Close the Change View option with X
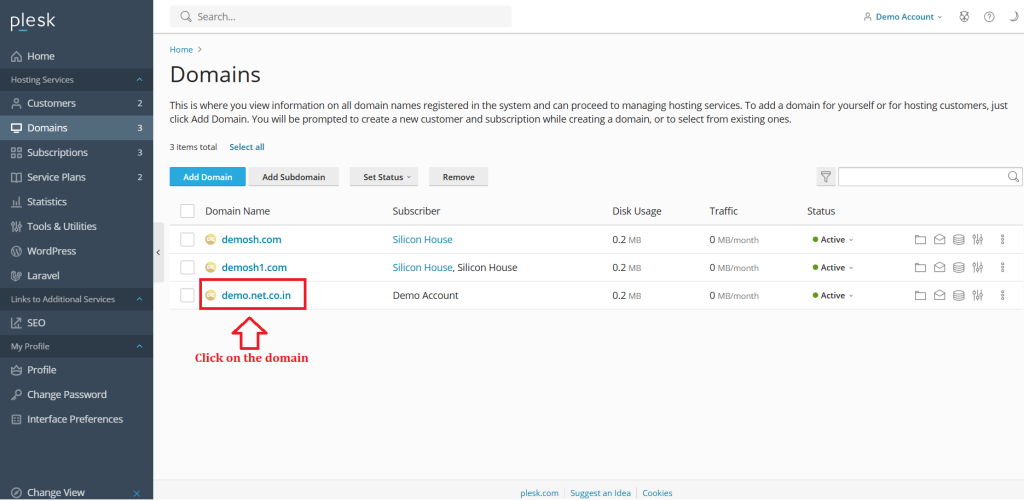This screenshot has height=501, width=1024. coord(136,493)
